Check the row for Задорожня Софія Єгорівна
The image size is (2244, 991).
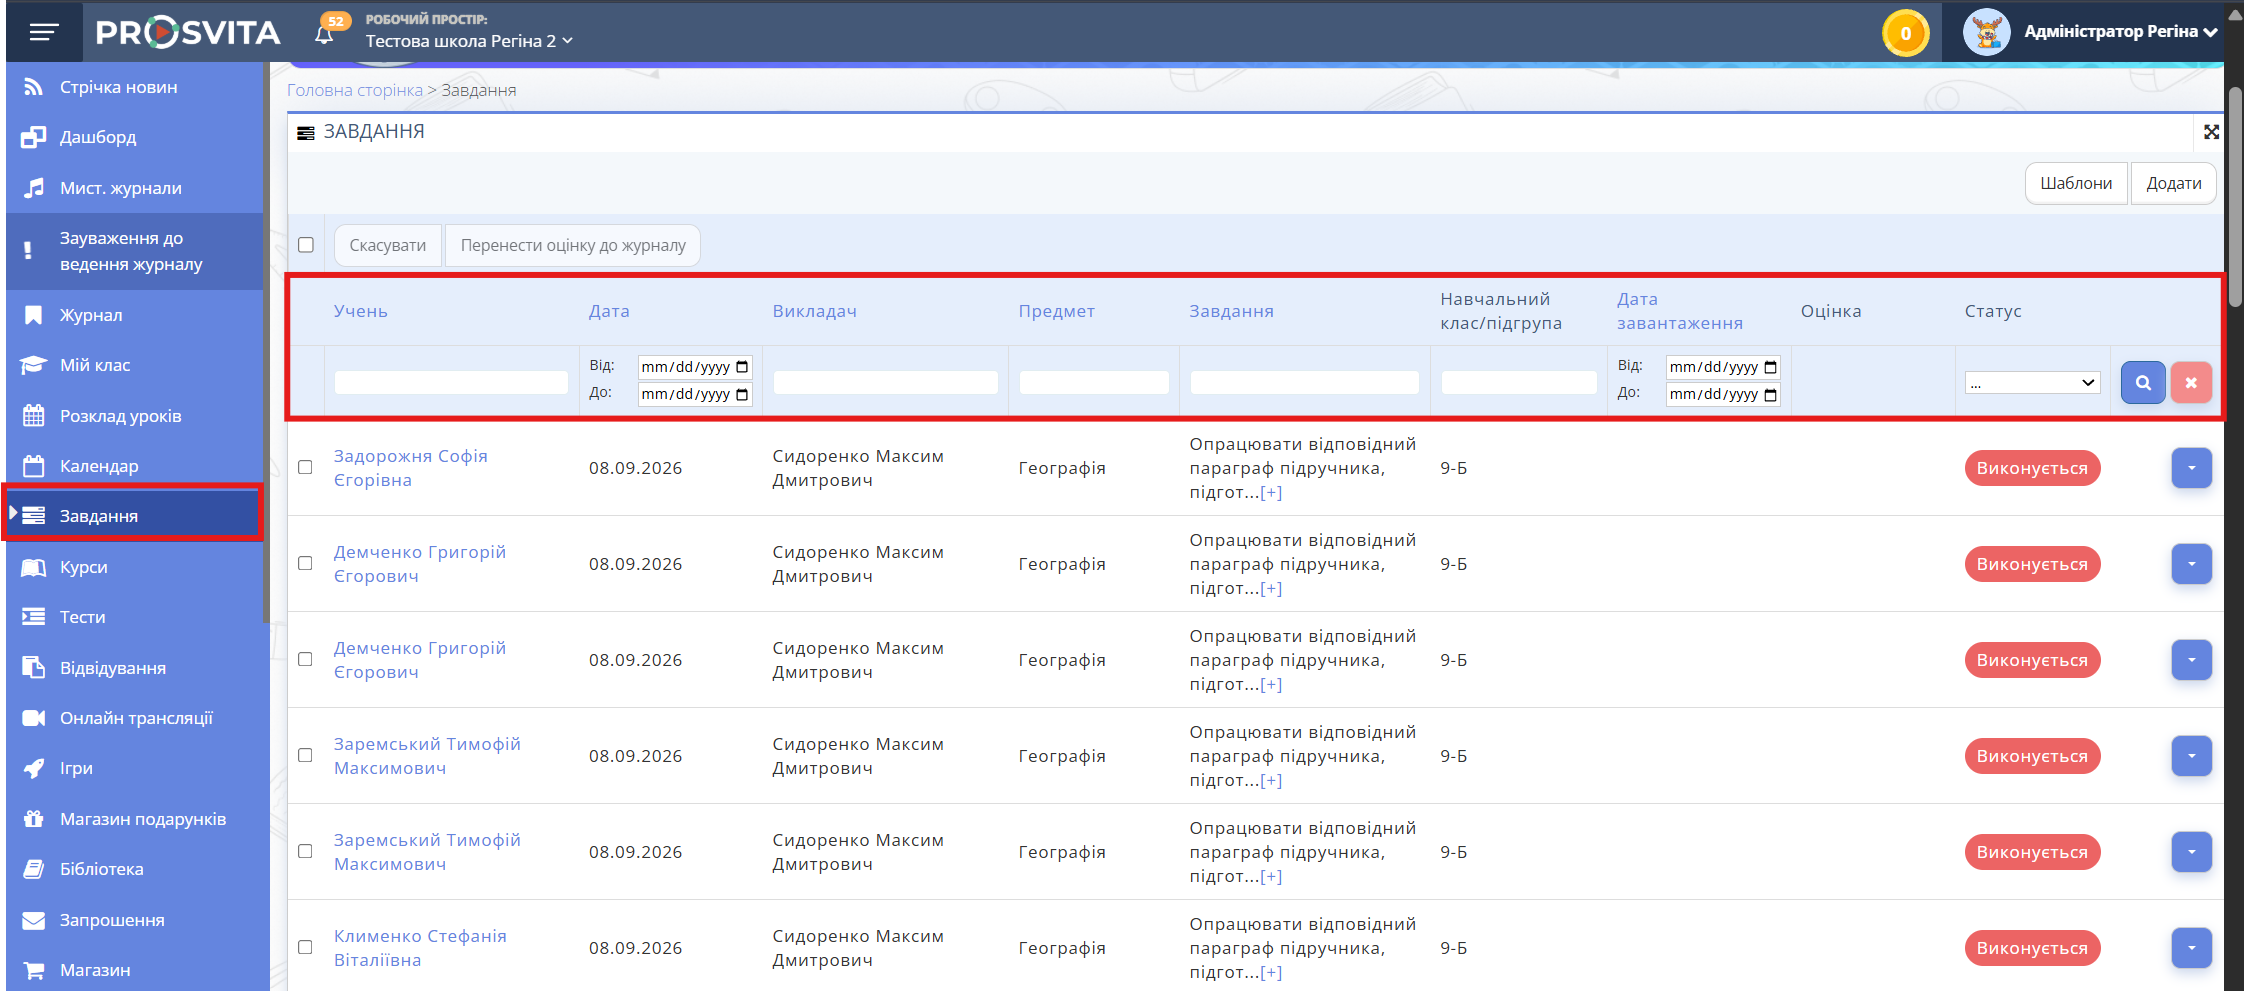(x=305, y=467)
